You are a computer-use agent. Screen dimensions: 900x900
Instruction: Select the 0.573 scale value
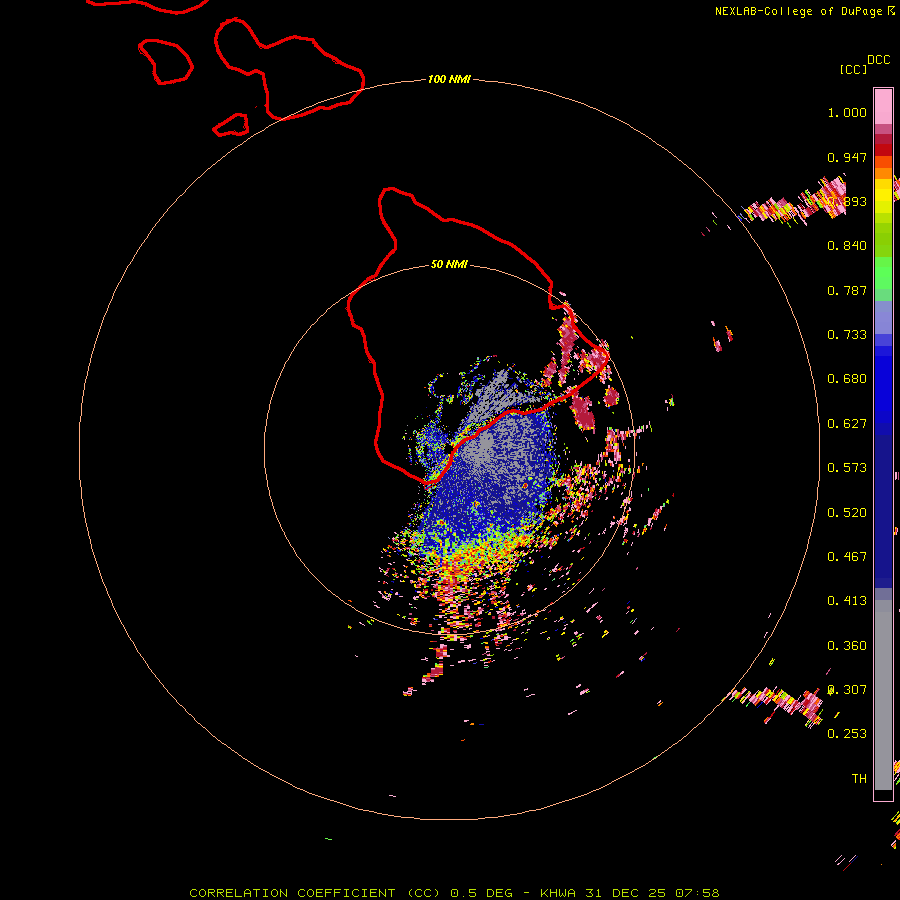click(847, 468)
